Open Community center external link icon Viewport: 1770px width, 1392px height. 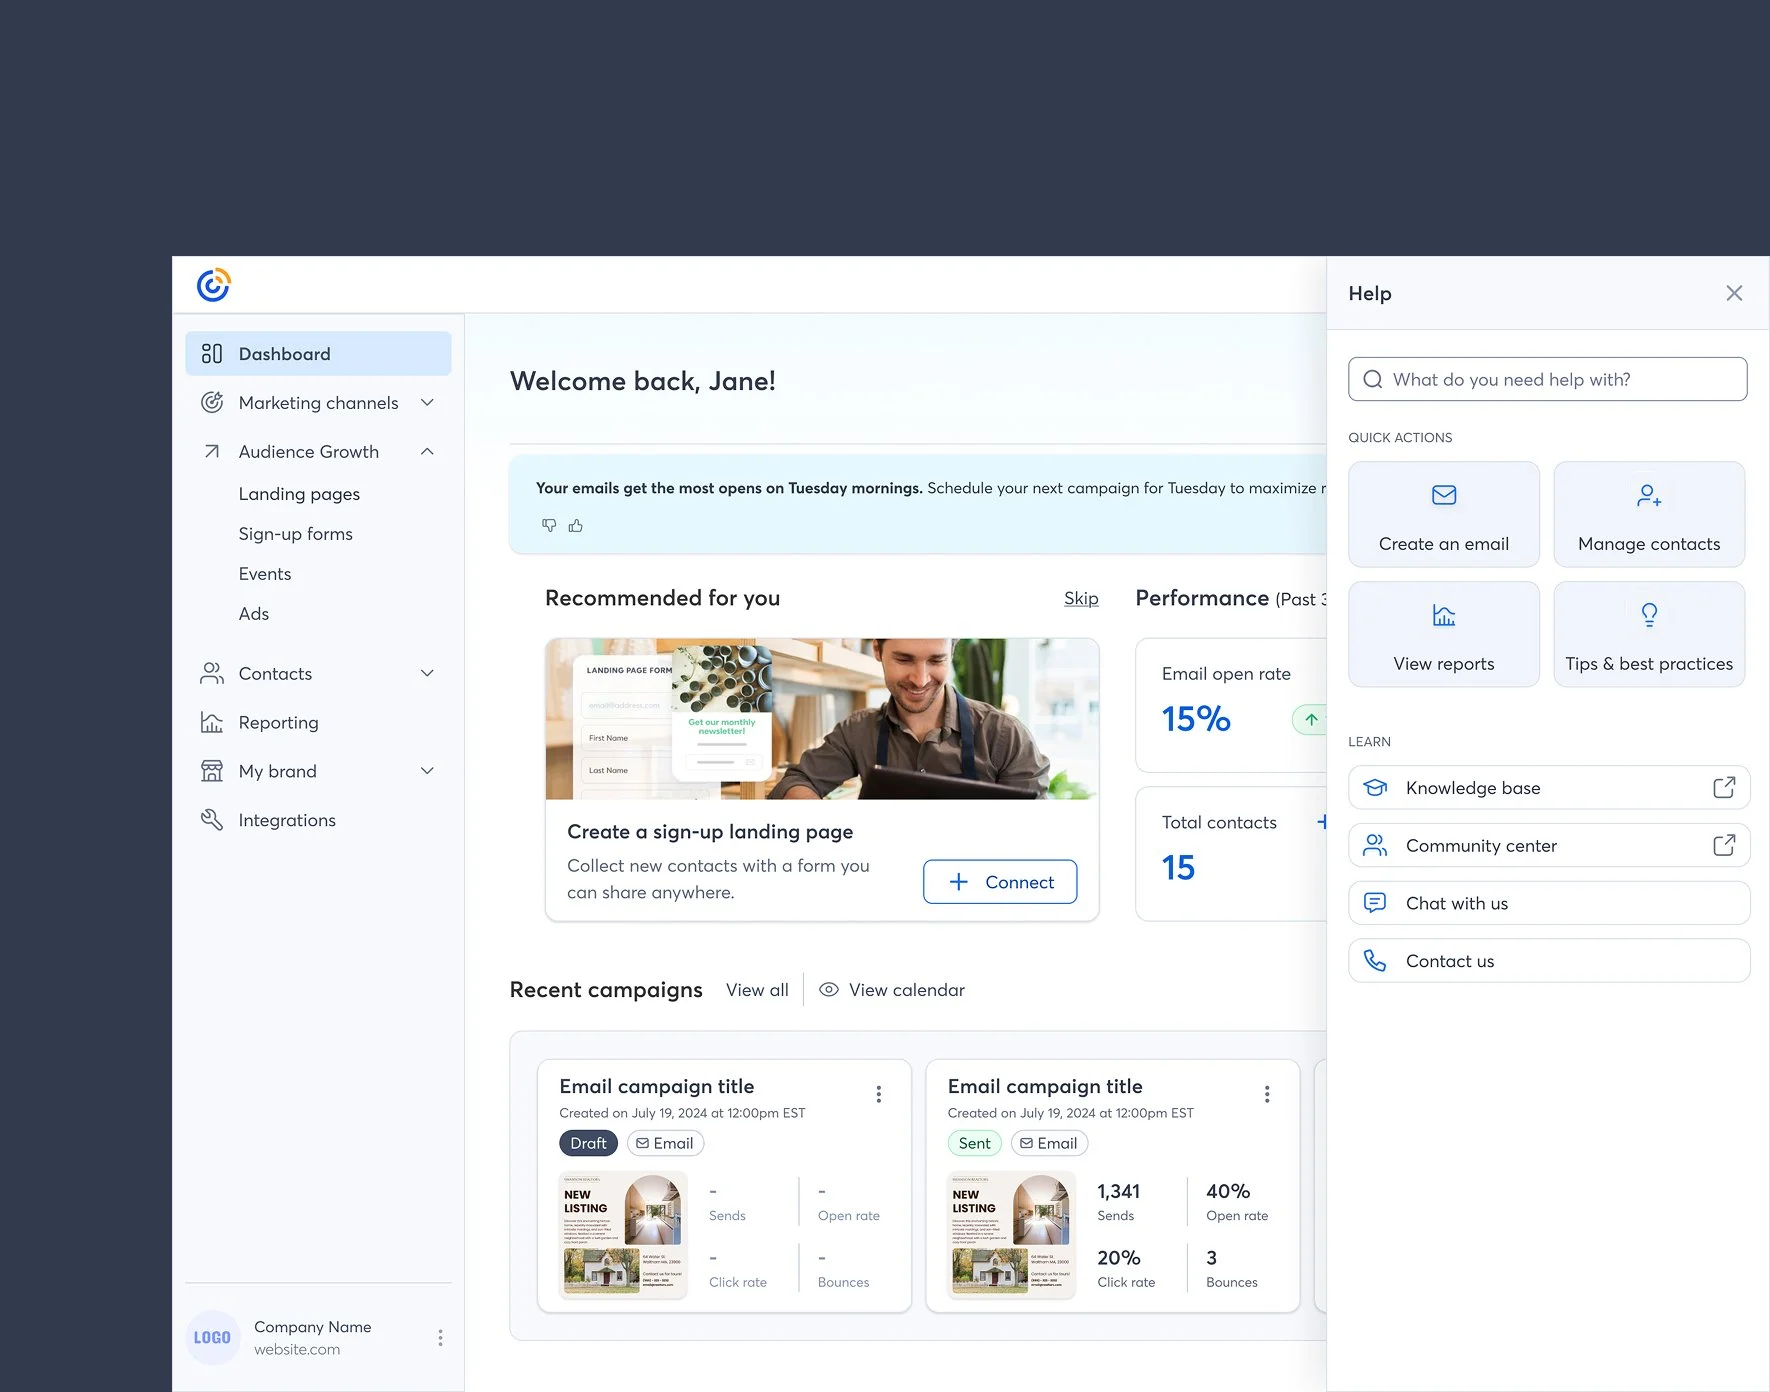coord(1724,846)
